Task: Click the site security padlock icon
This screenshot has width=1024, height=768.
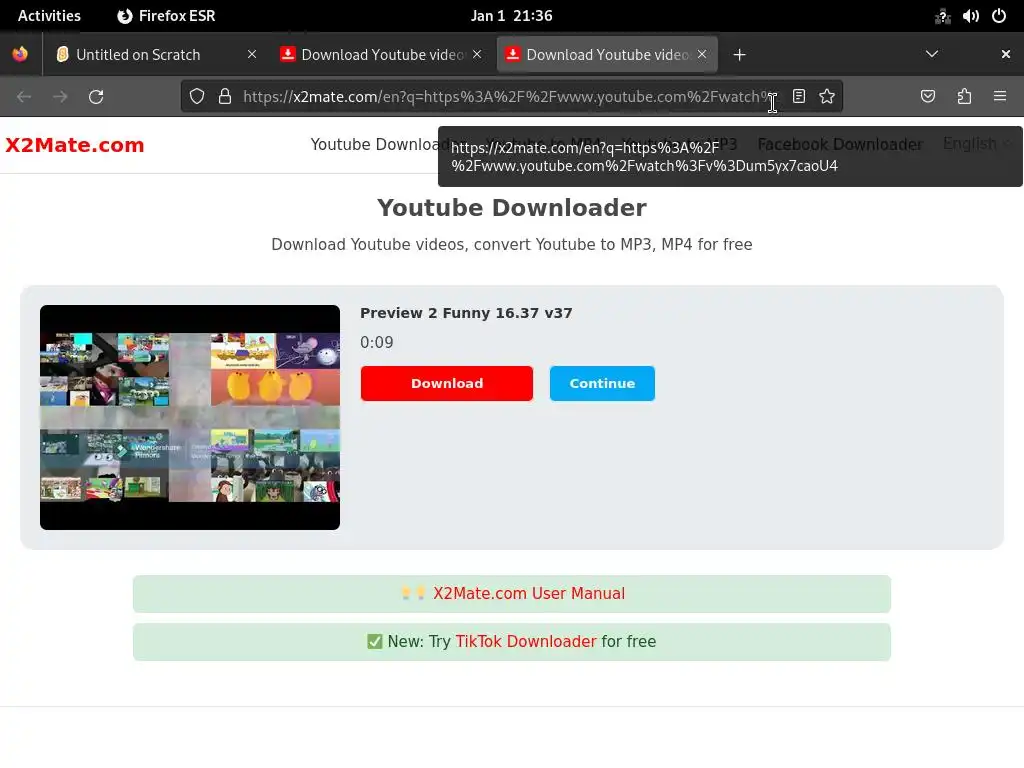Action: coord(225,97)
